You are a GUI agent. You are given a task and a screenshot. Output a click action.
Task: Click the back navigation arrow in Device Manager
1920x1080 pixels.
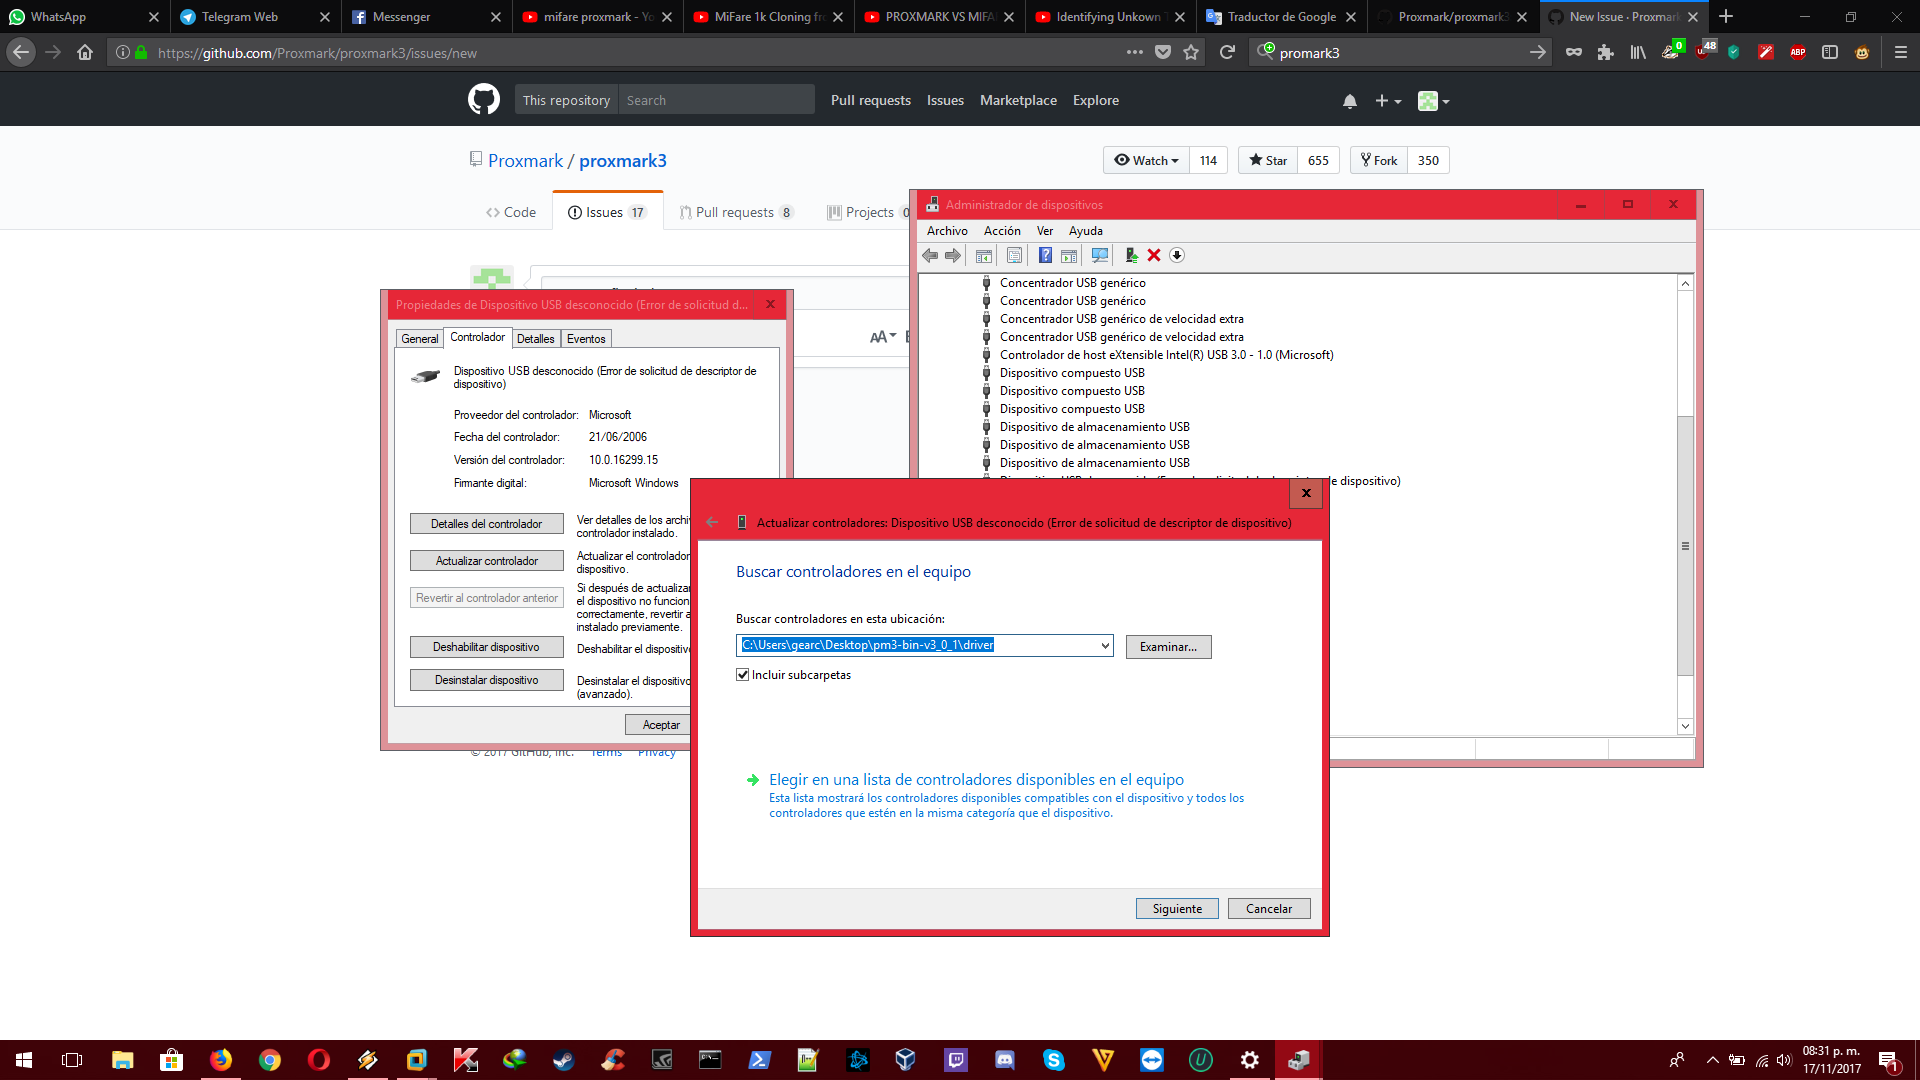[x=930, y=255]
